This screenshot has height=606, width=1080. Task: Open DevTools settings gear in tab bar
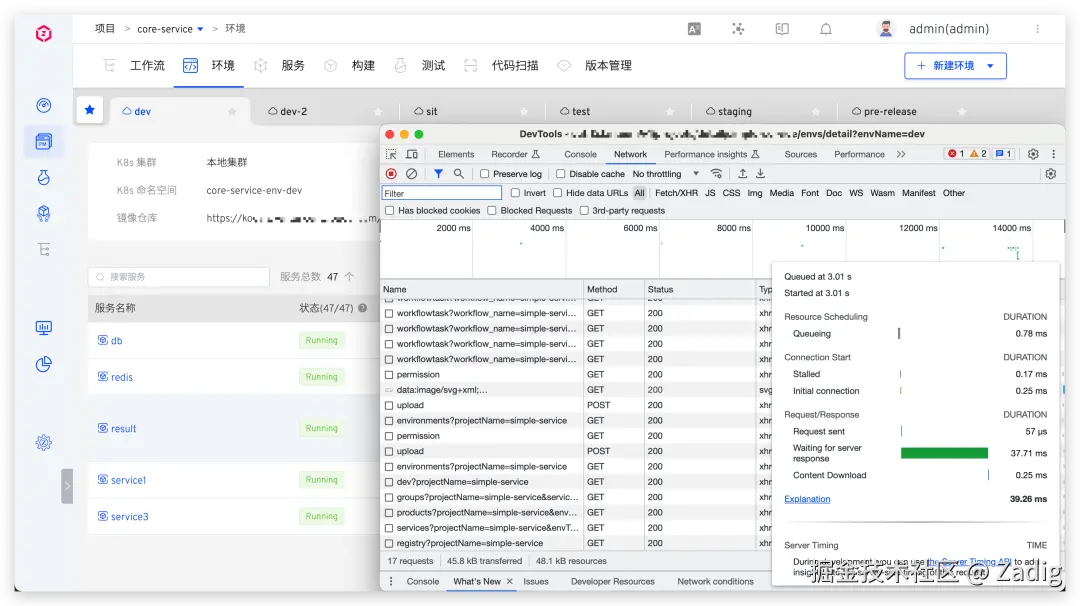point(1033,154)
